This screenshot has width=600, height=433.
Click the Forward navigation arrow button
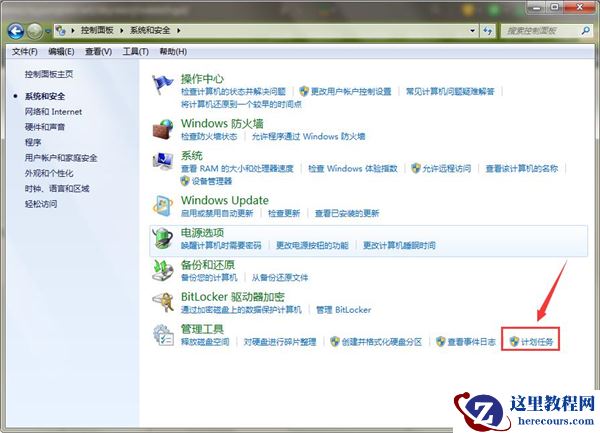tap(35, 31)
